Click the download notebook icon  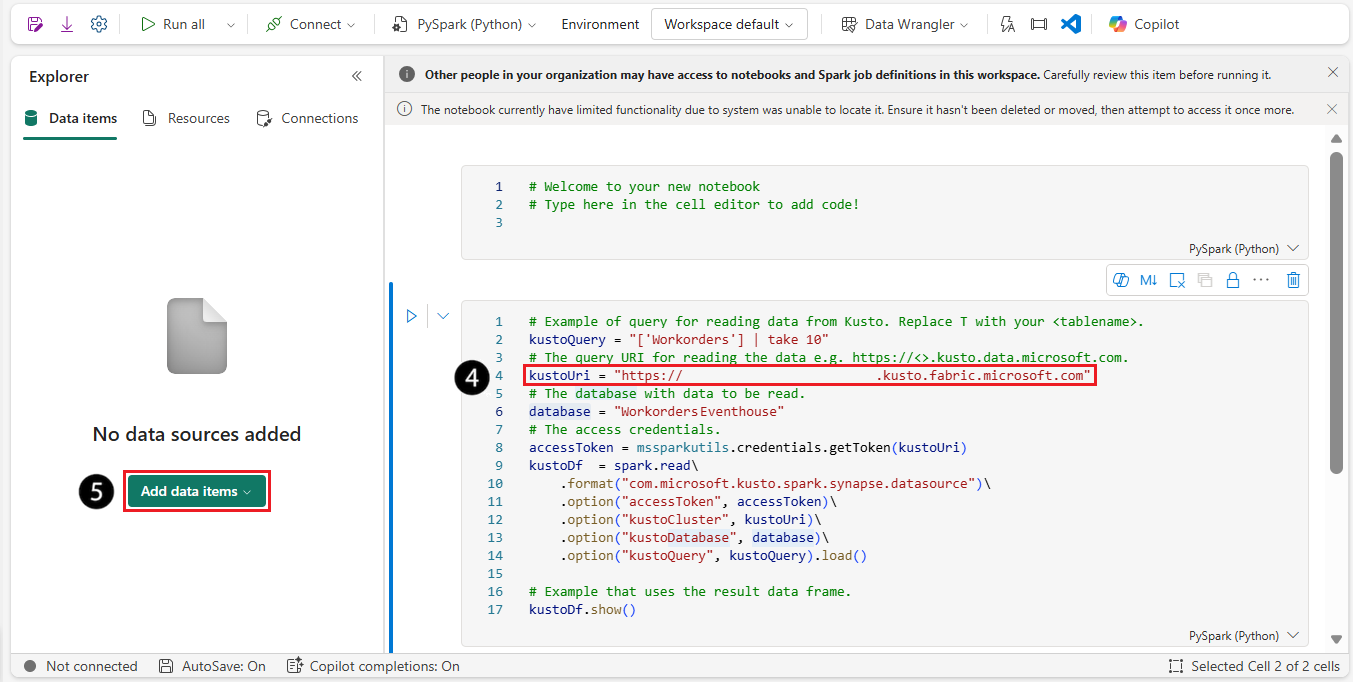67,24
